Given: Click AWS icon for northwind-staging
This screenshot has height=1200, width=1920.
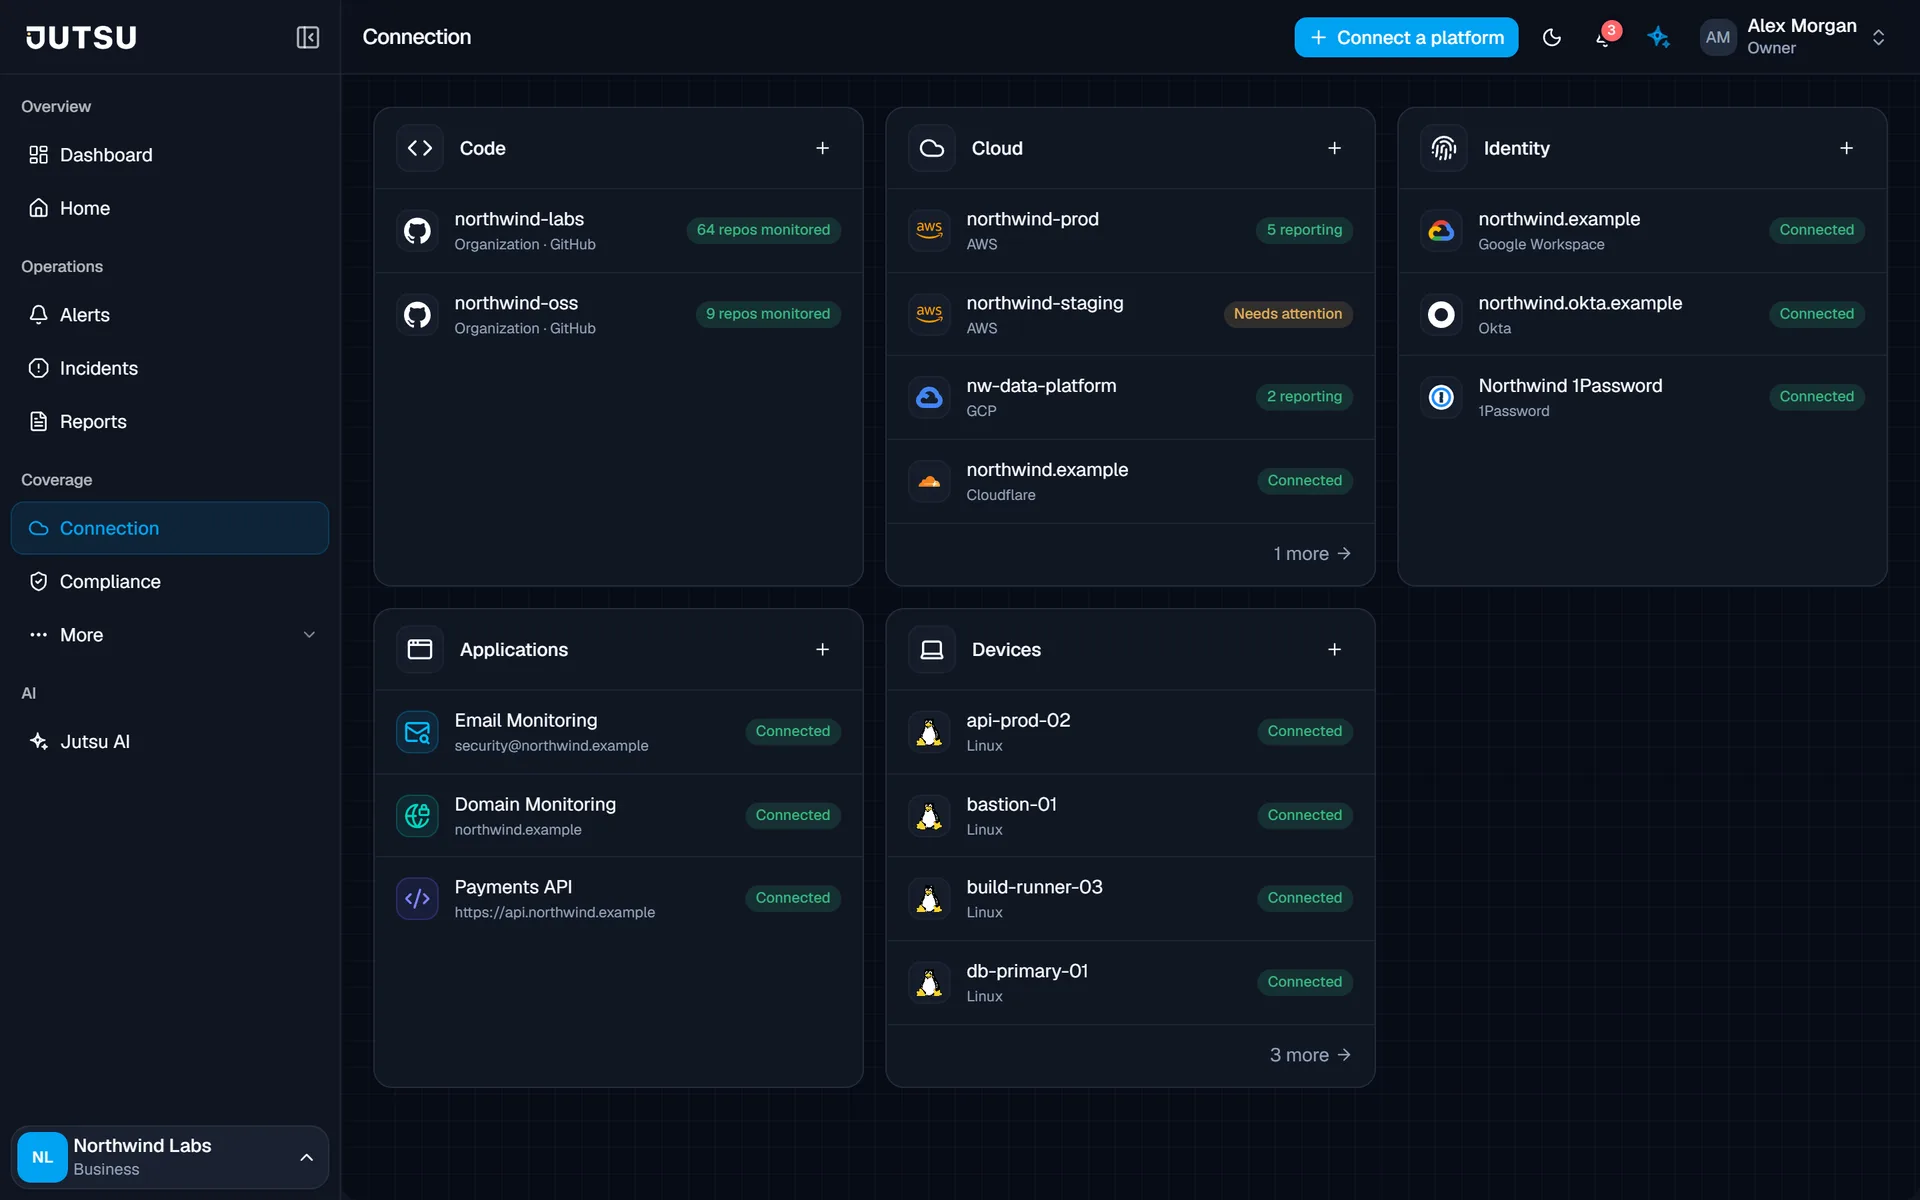Looking at the screenshot, I should click(929, 314).
